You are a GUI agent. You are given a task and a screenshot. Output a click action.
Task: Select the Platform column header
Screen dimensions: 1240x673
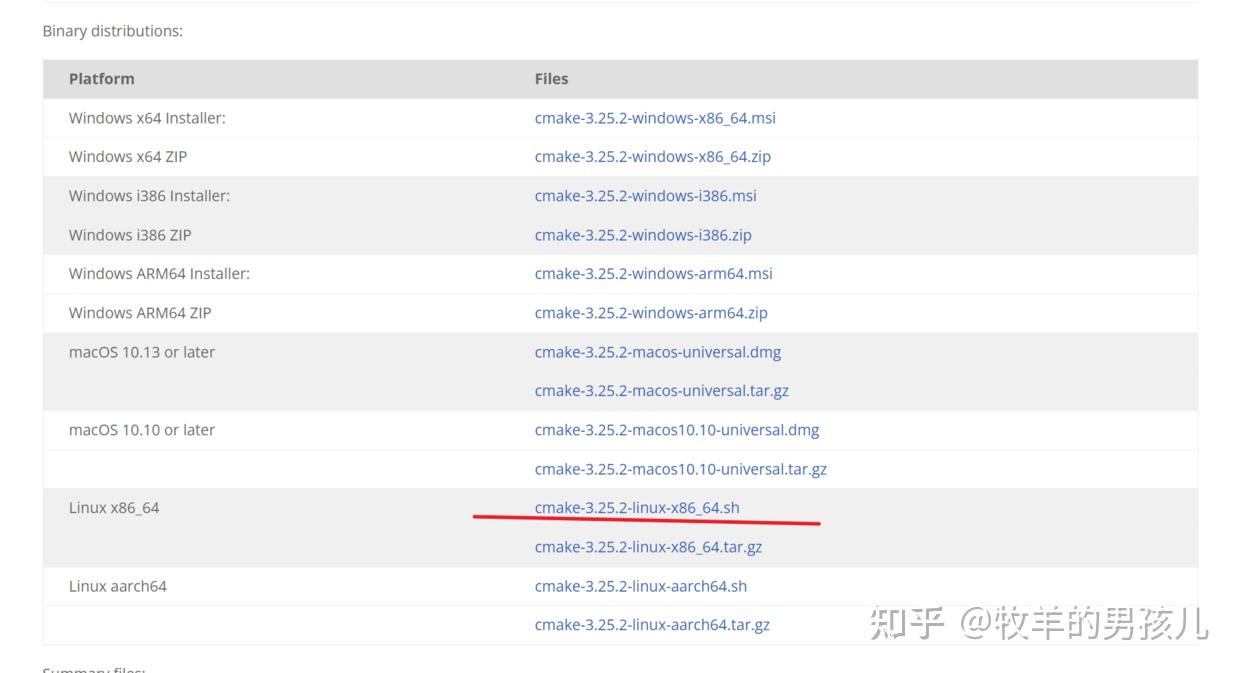101,79
